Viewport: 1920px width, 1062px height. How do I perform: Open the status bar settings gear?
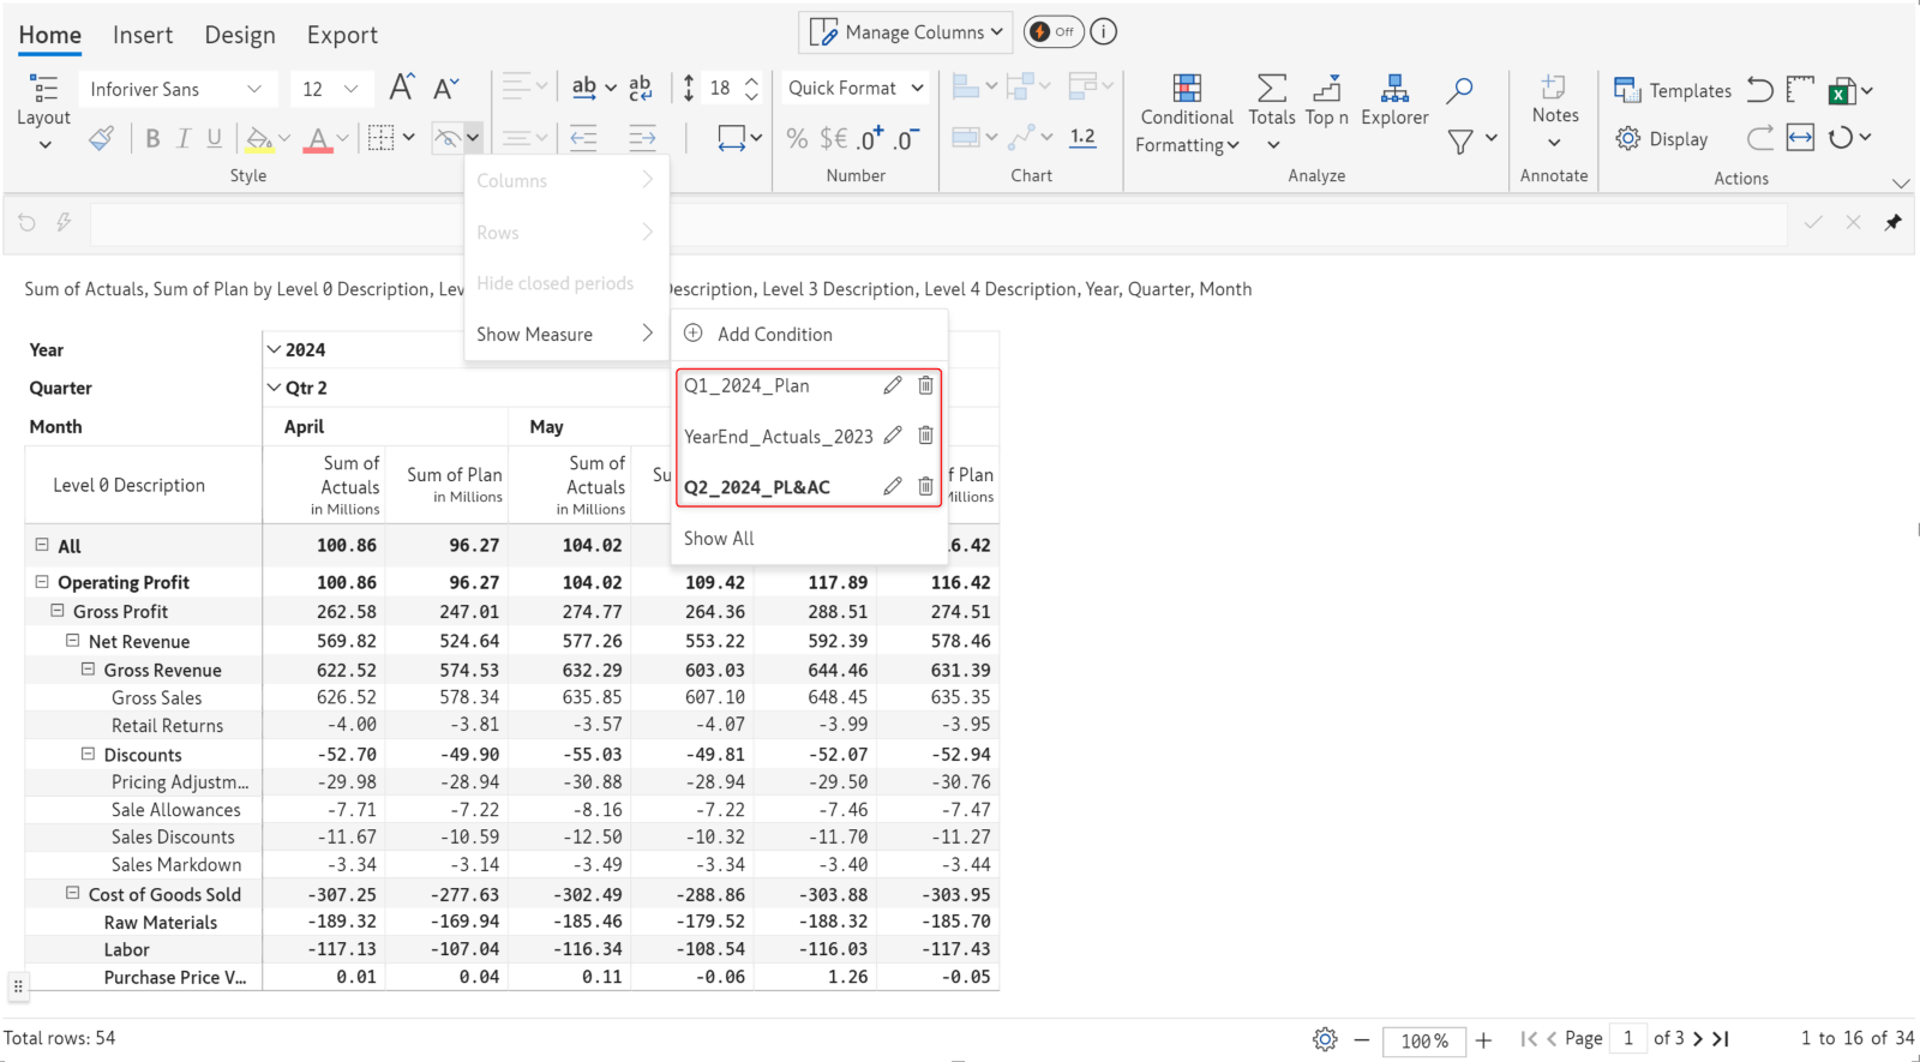[x=1325, y=1039]
